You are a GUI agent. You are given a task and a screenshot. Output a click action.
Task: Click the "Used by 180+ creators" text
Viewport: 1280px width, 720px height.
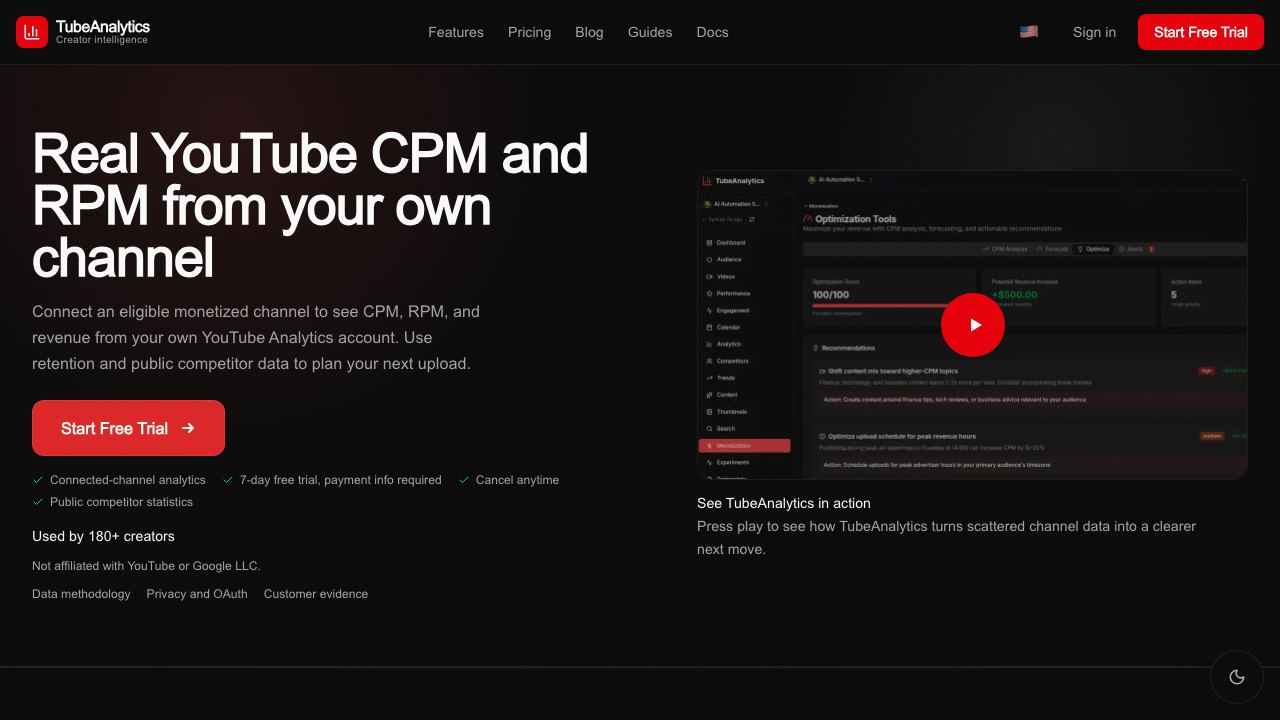click(103, 536)
